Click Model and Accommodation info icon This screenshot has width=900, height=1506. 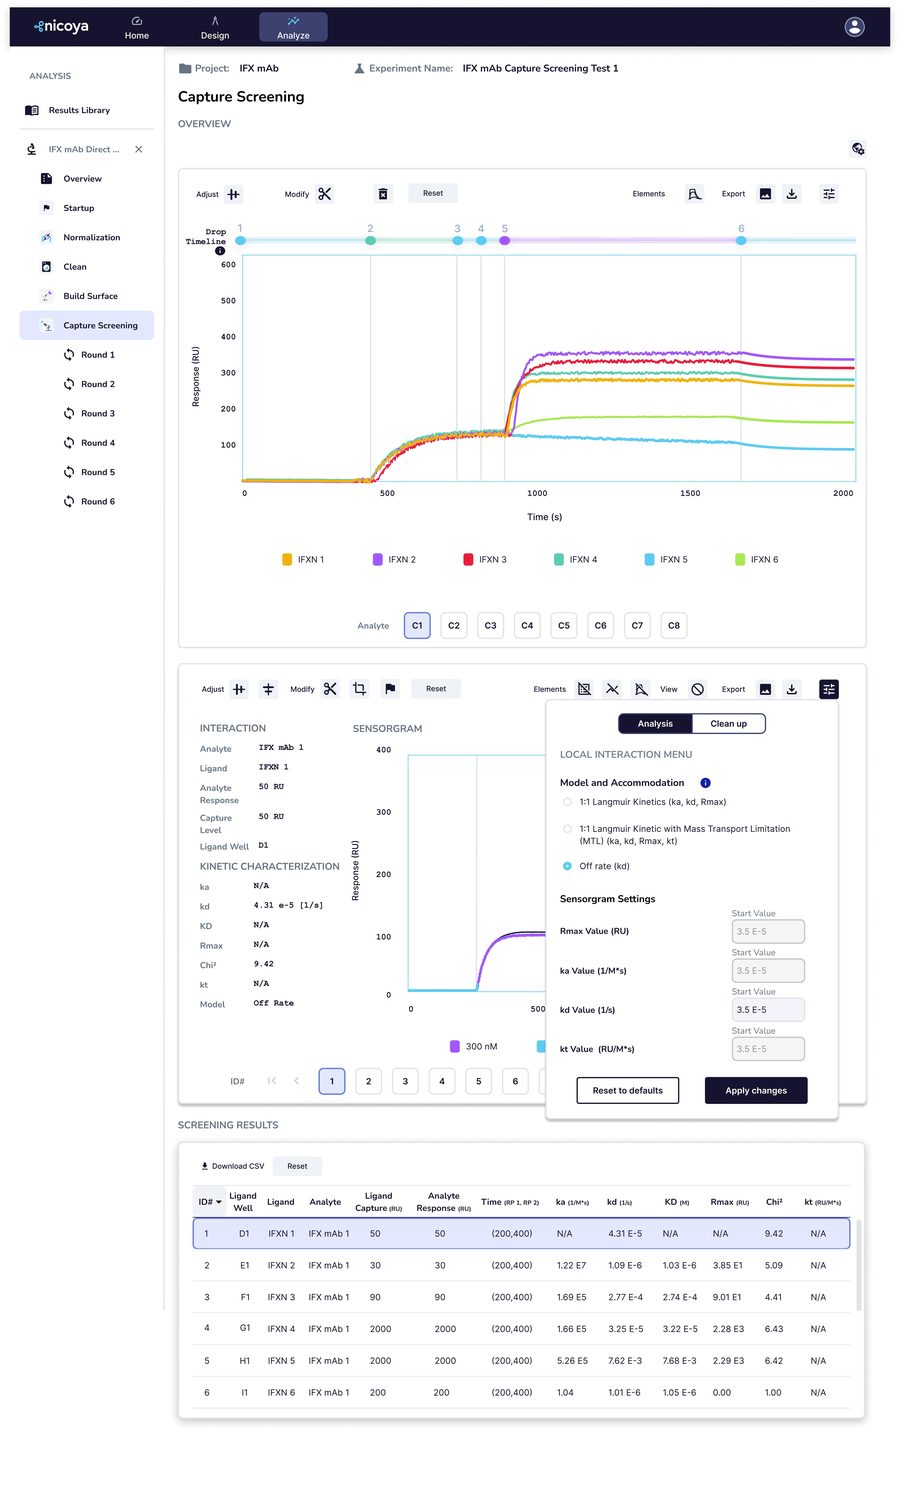705,783
